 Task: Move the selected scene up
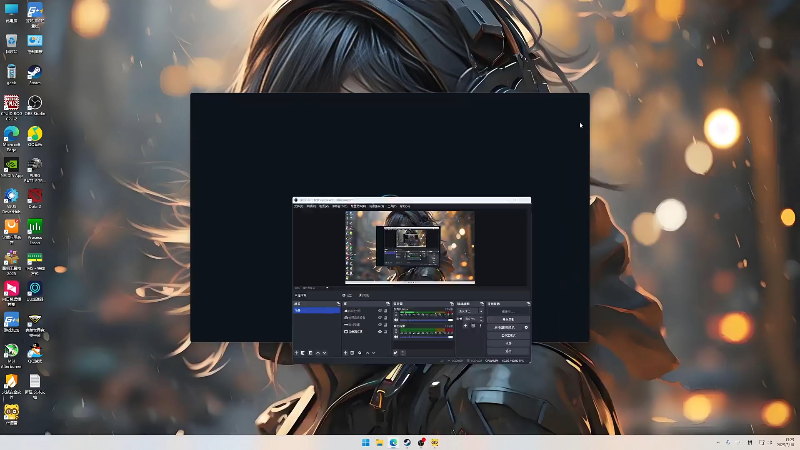coord(318,353)
